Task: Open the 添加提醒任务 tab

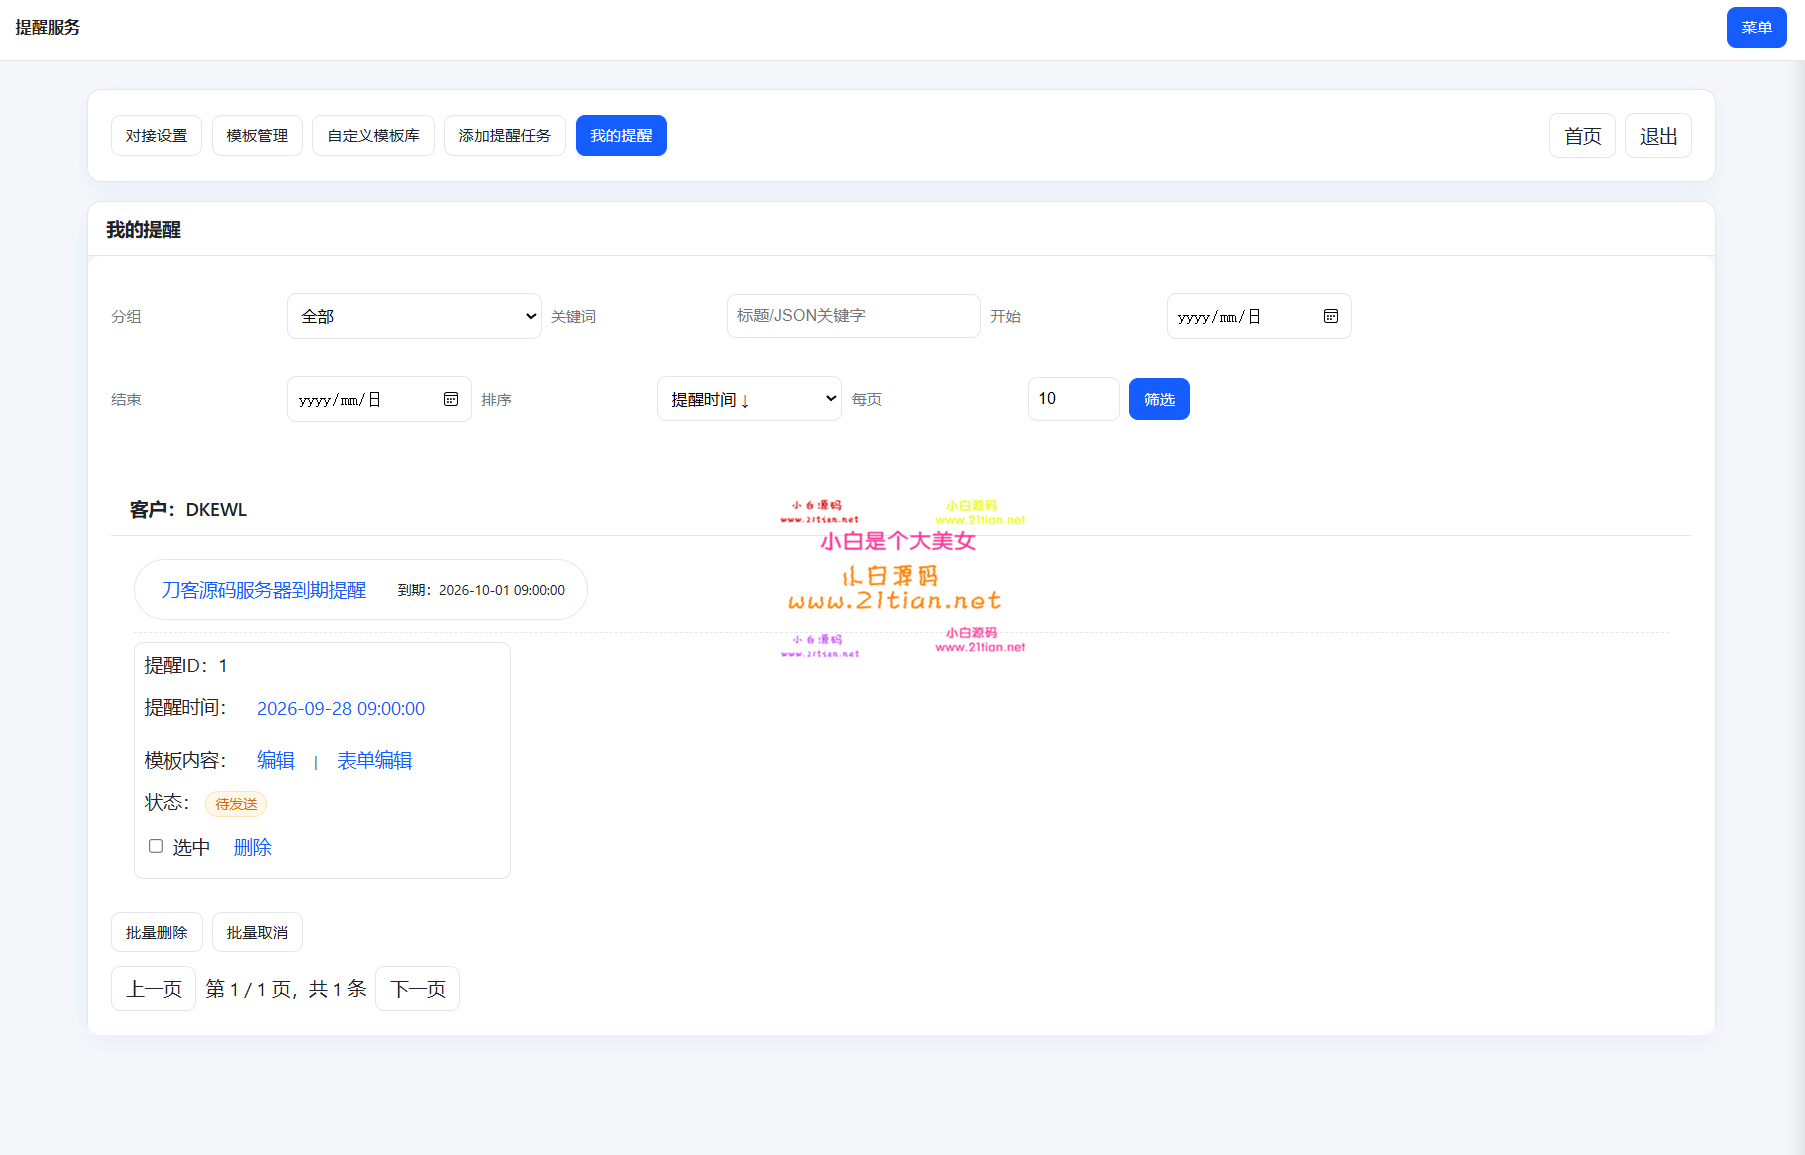Action: (x=504, y=136)
